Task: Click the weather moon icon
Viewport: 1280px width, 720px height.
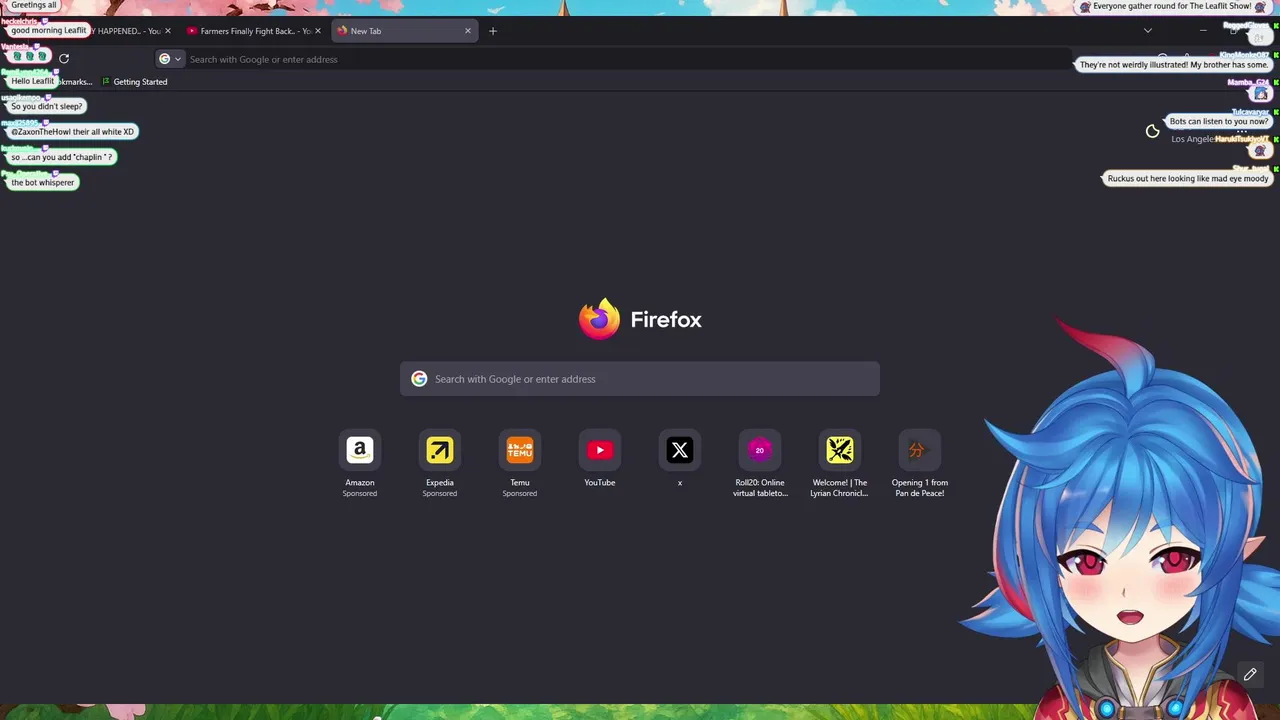Action: click(1152, 131)
